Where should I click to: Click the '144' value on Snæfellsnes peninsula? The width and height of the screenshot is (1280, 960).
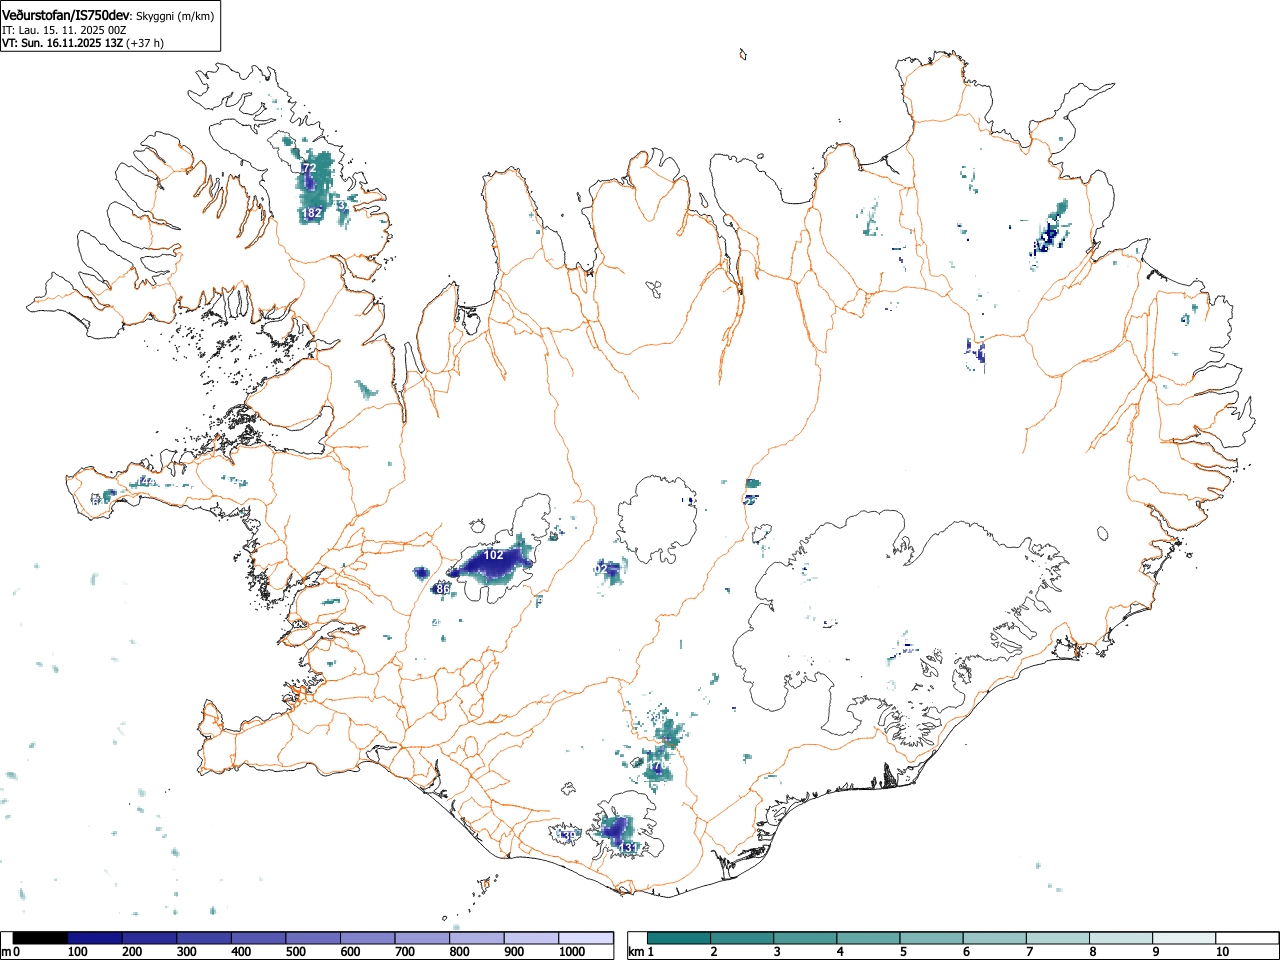coord(145,482)
